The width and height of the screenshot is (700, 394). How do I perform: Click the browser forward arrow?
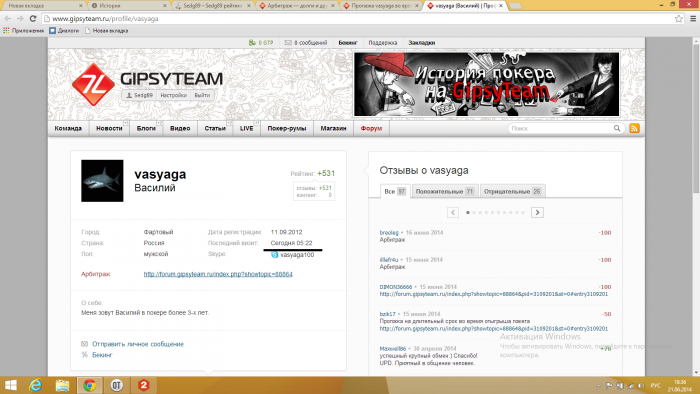(20, 18)
